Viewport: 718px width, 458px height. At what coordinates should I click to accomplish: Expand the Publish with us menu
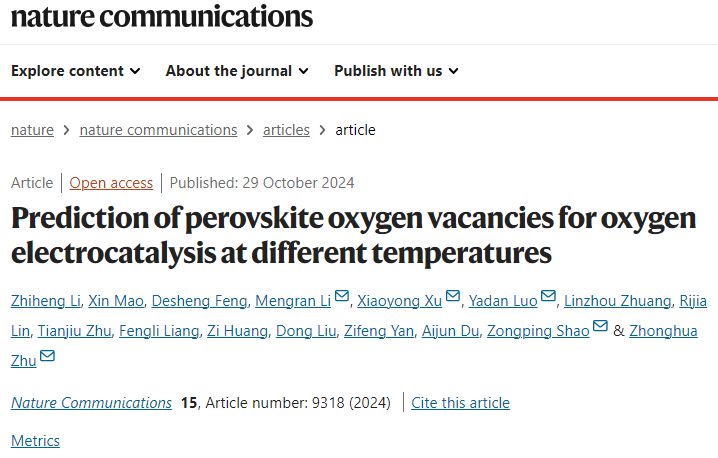pos(396,71)
